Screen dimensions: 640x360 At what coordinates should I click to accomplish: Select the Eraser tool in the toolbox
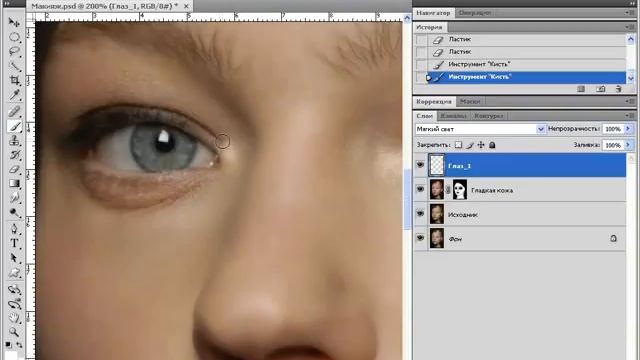pos(14,169)
